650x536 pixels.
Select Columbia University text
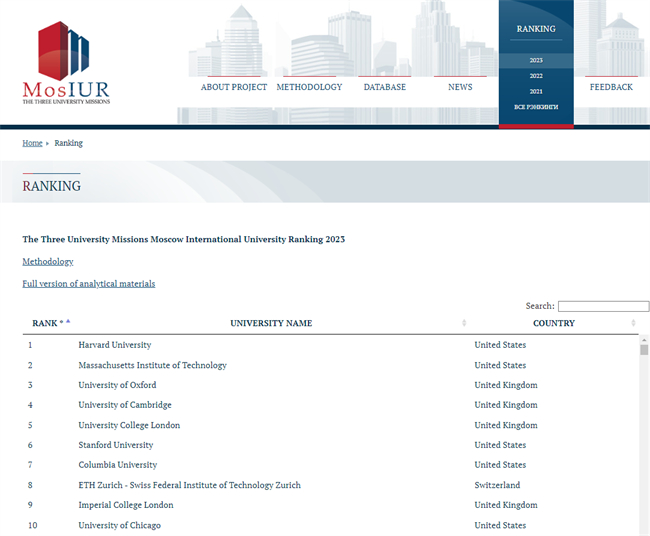(x=118, y=465)
